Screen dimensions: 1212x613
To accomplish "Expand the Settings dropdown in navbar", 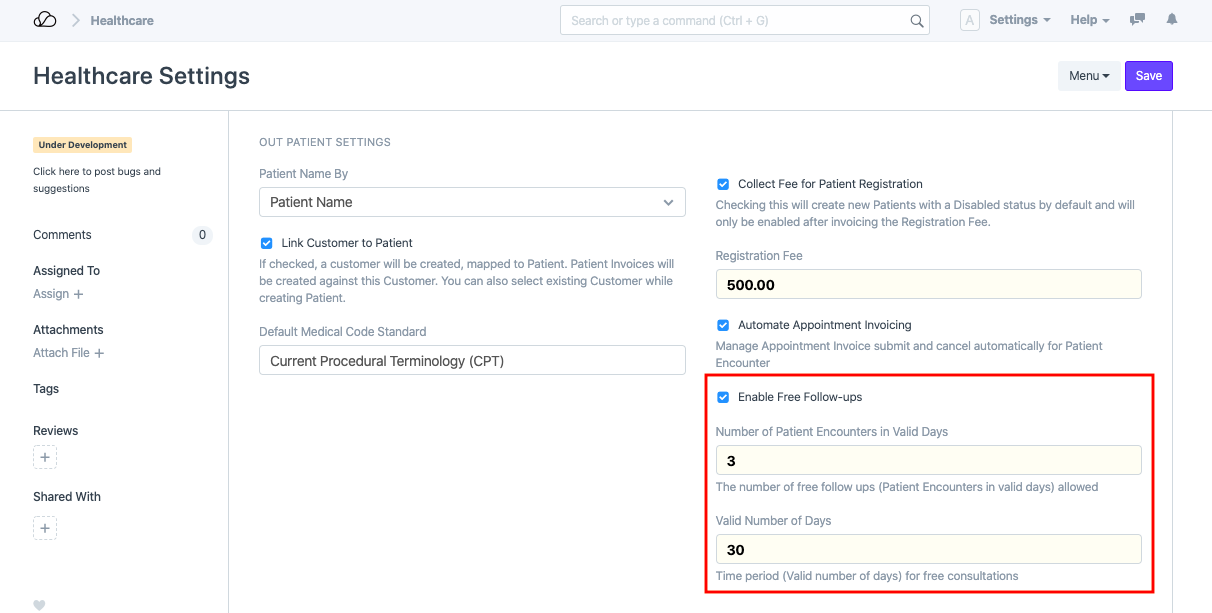I will pyautogui.click(x=1019, y=20).
